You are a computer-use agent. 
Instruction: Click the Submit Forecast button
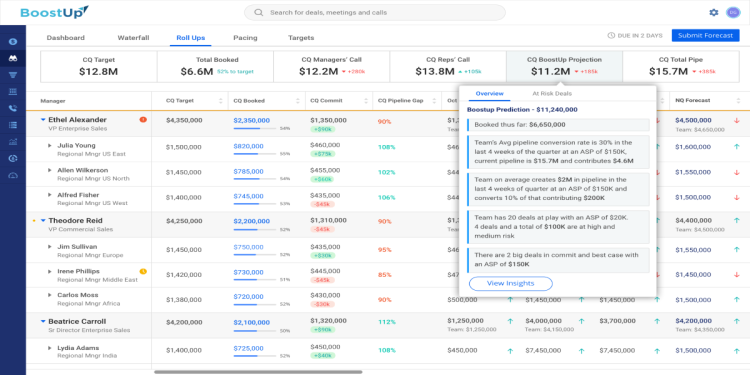(705, 35)
